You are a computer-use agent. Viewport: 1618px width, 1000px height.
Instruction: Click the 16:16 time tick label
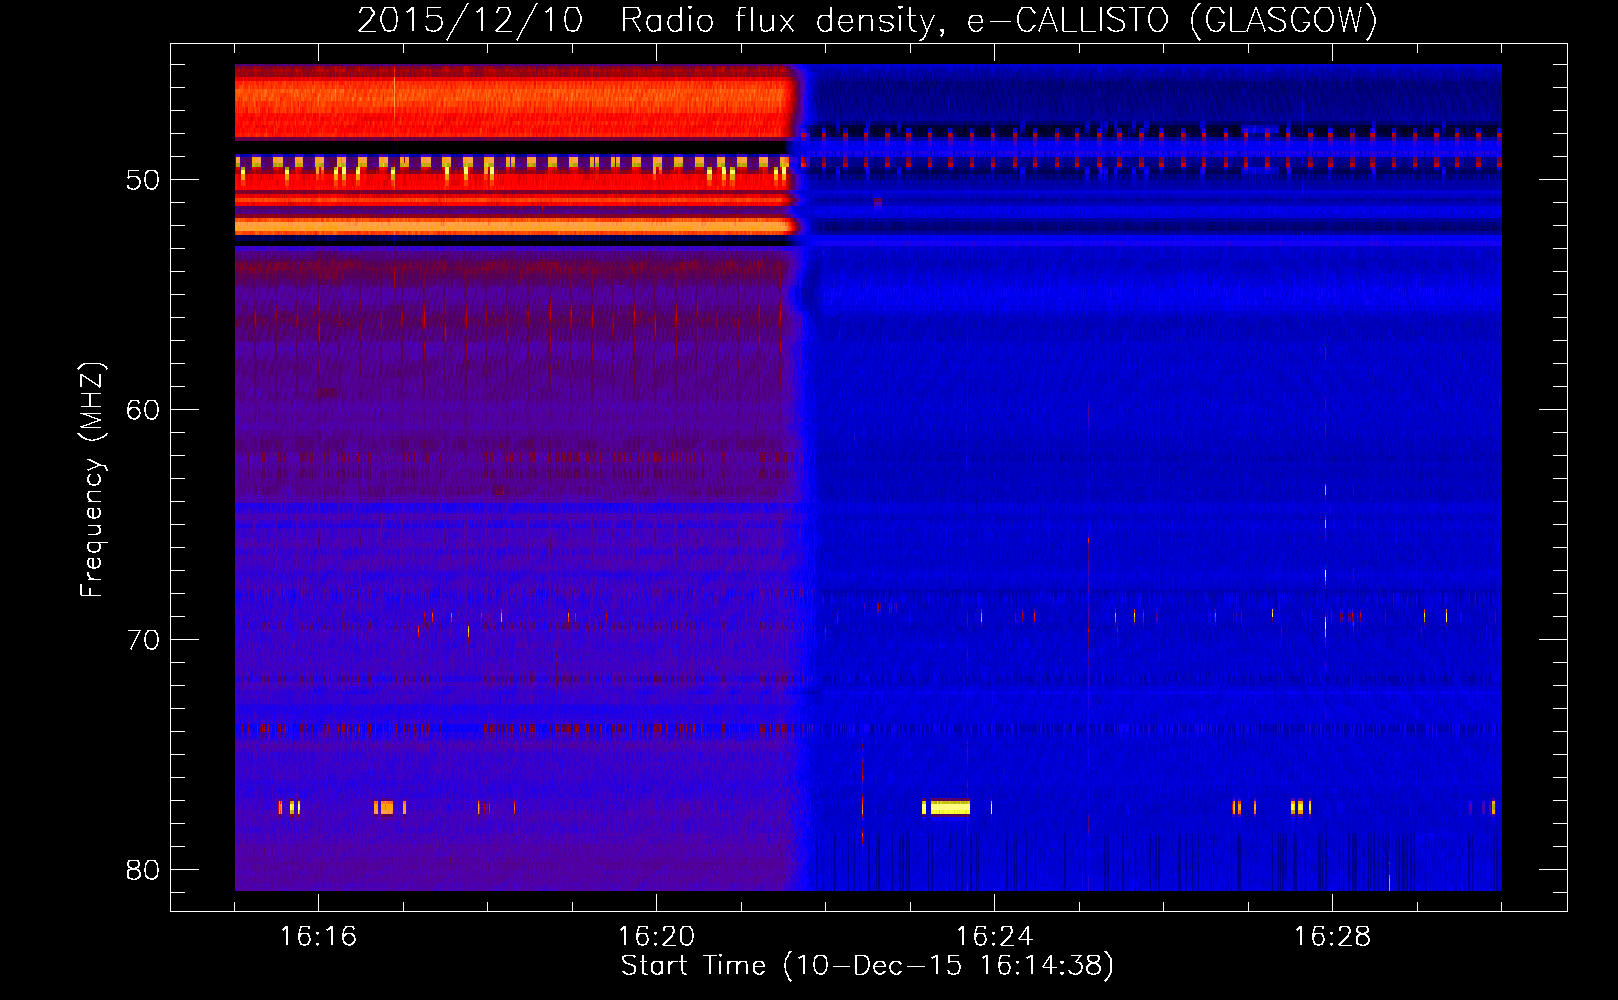(318, 936)
